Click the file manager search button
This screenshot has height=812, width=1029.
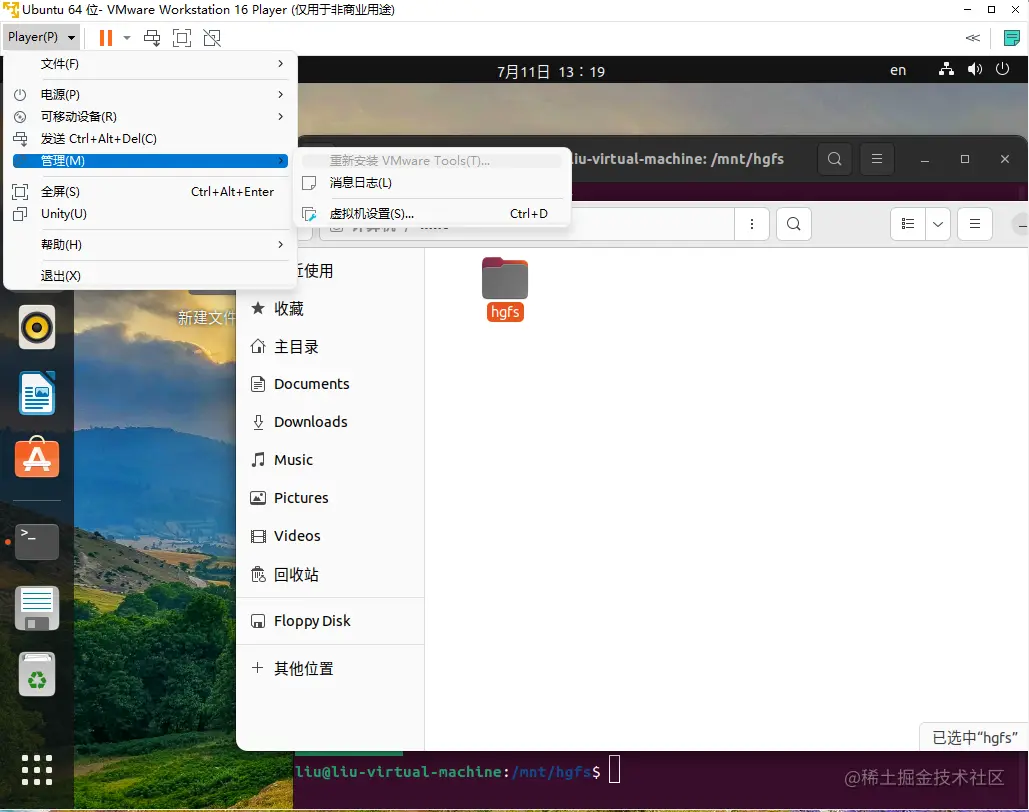[794, 224]
